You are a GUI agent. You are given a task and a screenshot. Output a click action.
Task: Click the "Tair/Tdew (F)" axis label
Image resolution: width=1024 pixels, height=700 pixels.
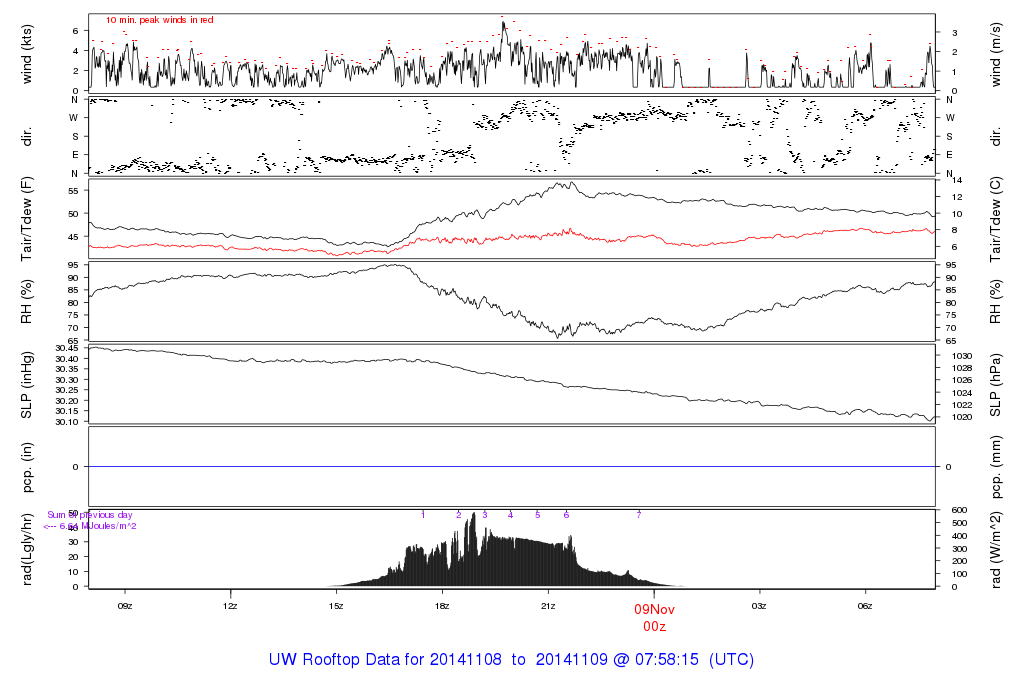27,219
